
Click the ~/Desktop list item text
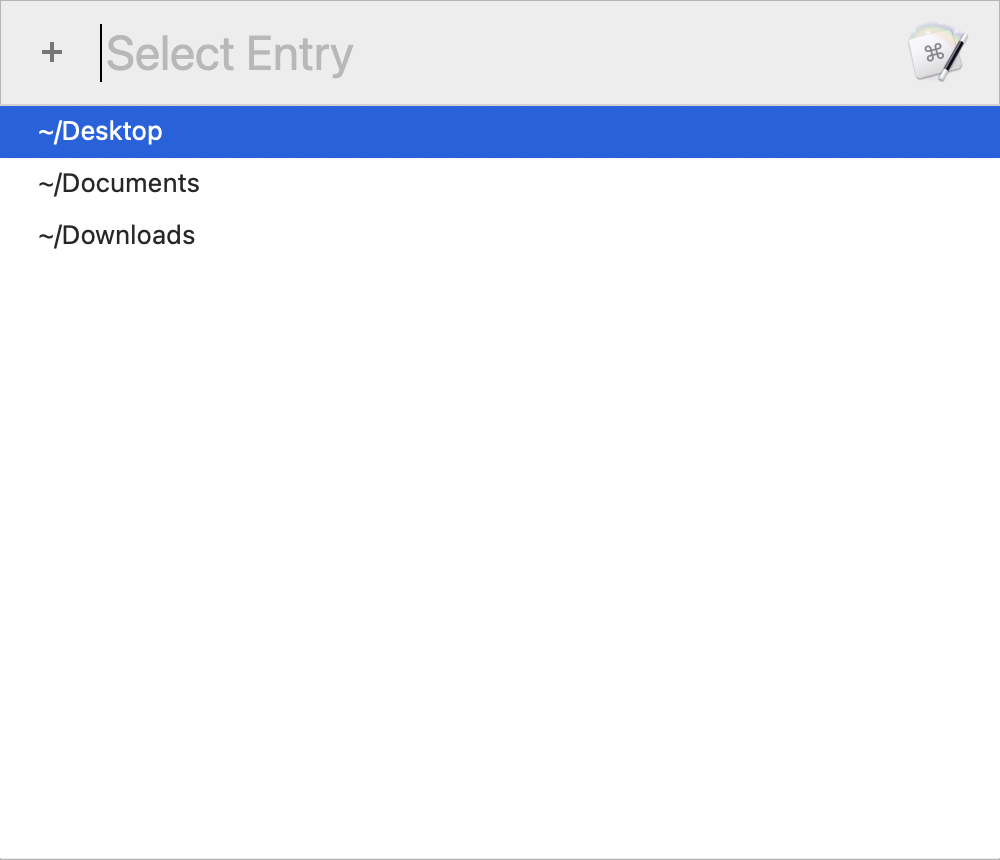click(100, 131)
